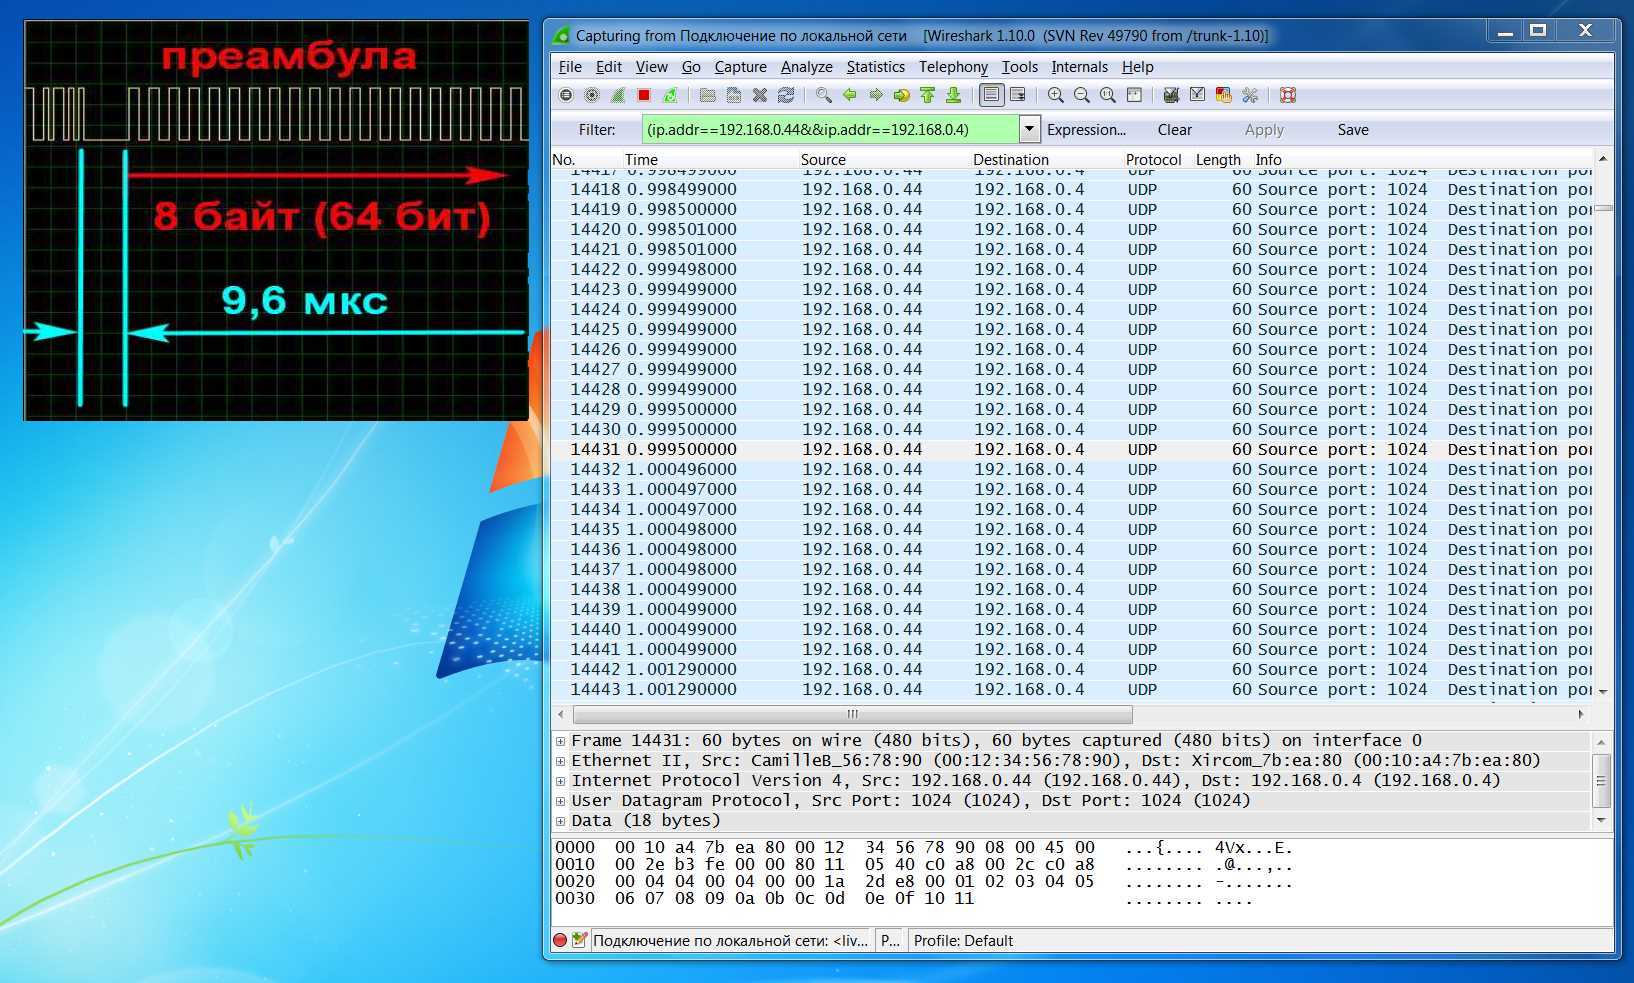
Task: Open the View menu
Action: coord(652,67)
